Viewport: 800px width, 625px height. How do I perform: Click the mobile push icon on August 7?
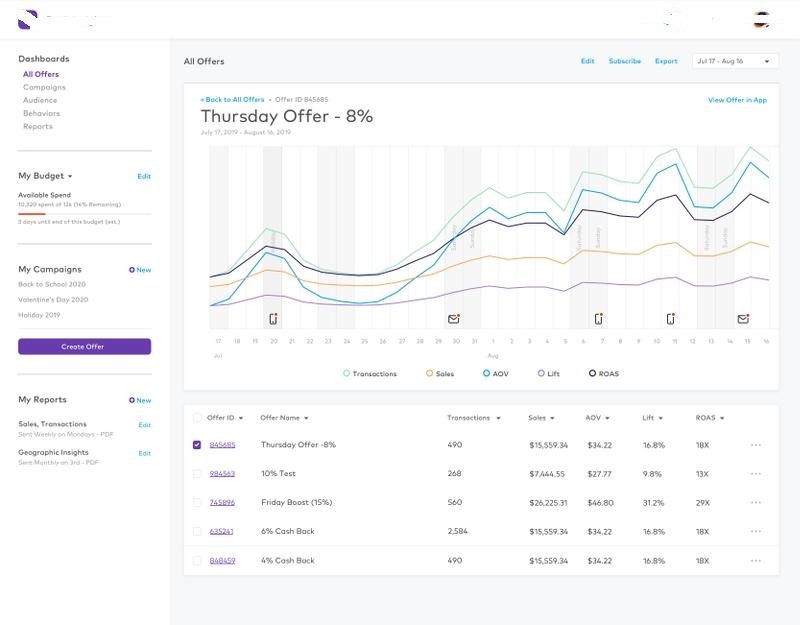point(599,319)
